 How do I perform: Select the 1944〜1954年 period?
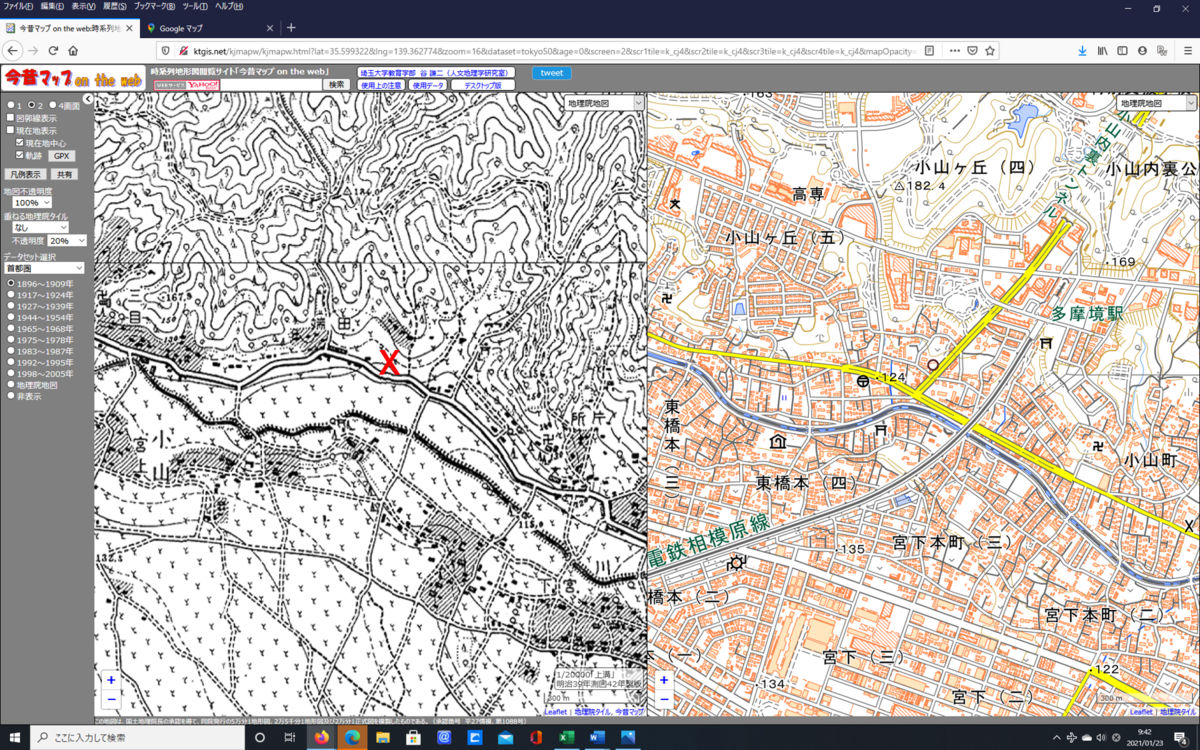coord(11,318)
